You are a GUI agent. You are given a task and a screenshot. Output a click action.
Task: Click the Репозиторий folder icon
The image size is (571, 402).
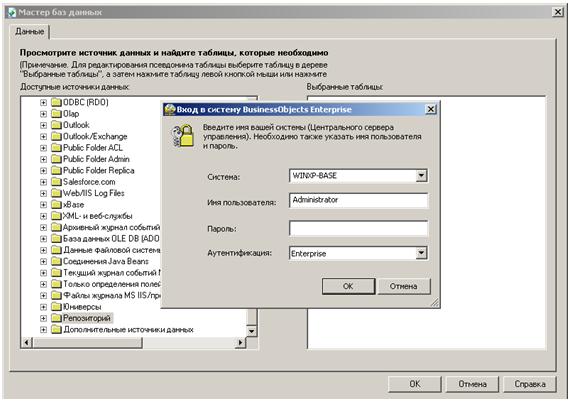click(56, 318)
